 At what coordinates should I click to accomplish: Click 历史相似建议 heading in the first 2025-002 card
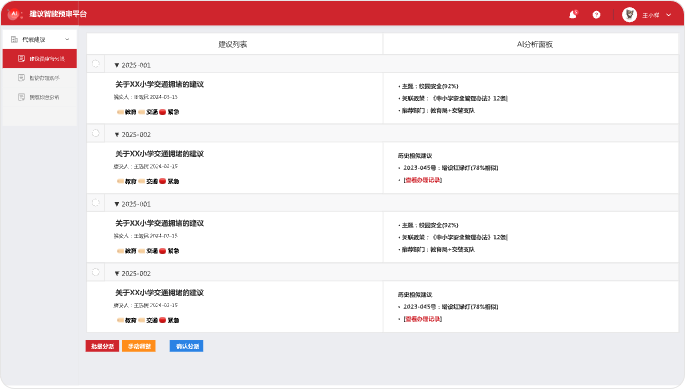click(x=415, y=156)
